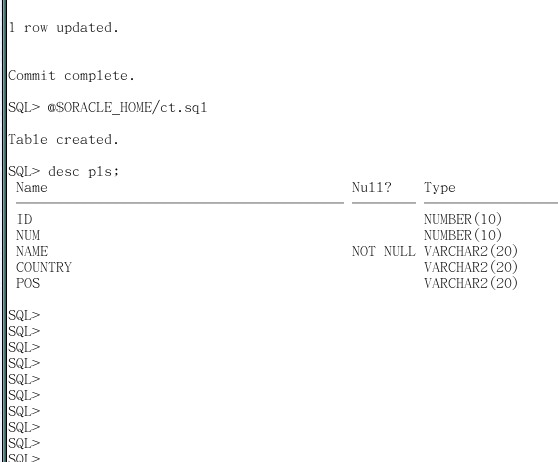Click the first empty SQL> prompt below the table

pyautogui.click(x=24, y=315)
